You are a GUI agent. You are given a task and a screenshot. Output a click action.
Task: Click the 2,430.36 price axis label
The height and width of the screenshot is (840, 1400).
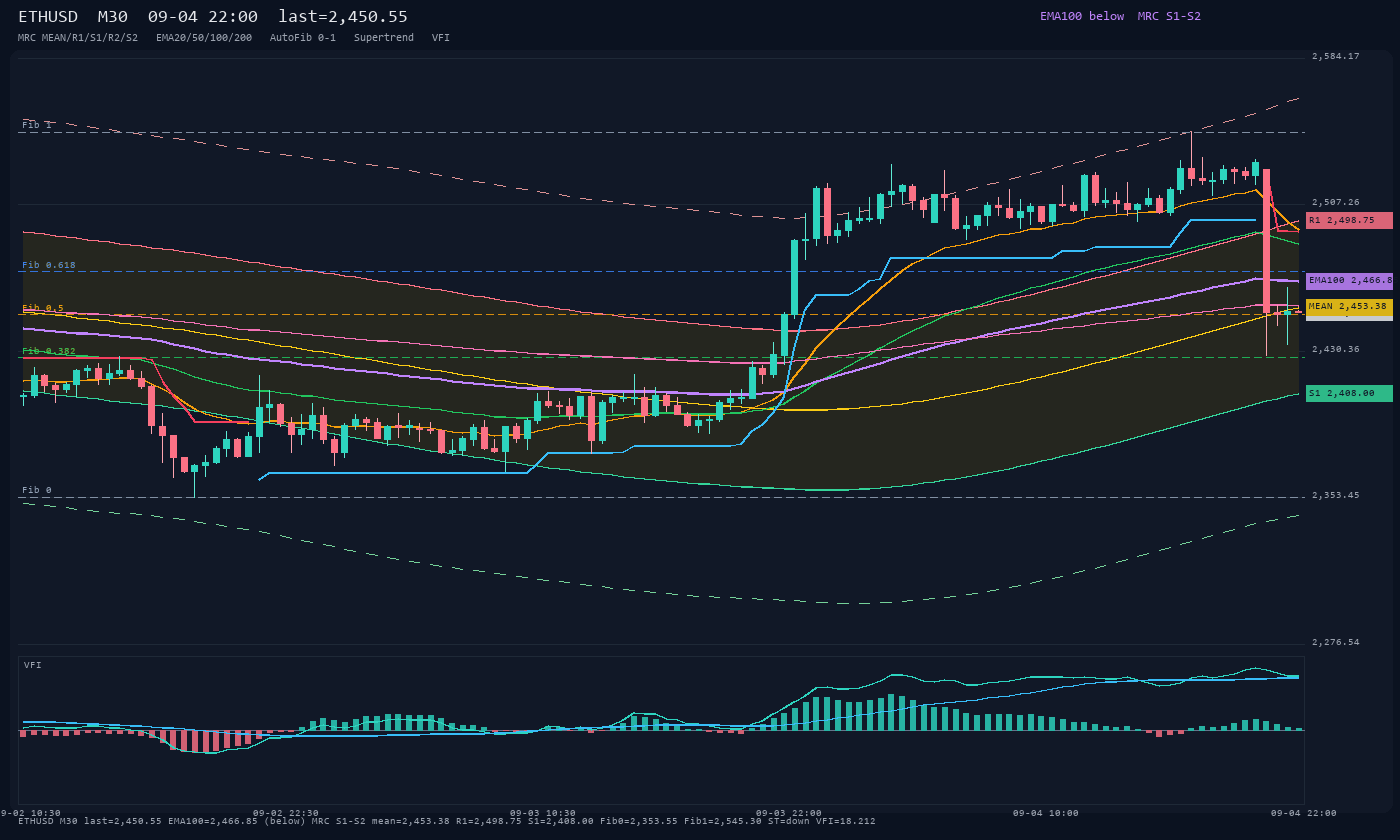click(x=1336, y=349)
